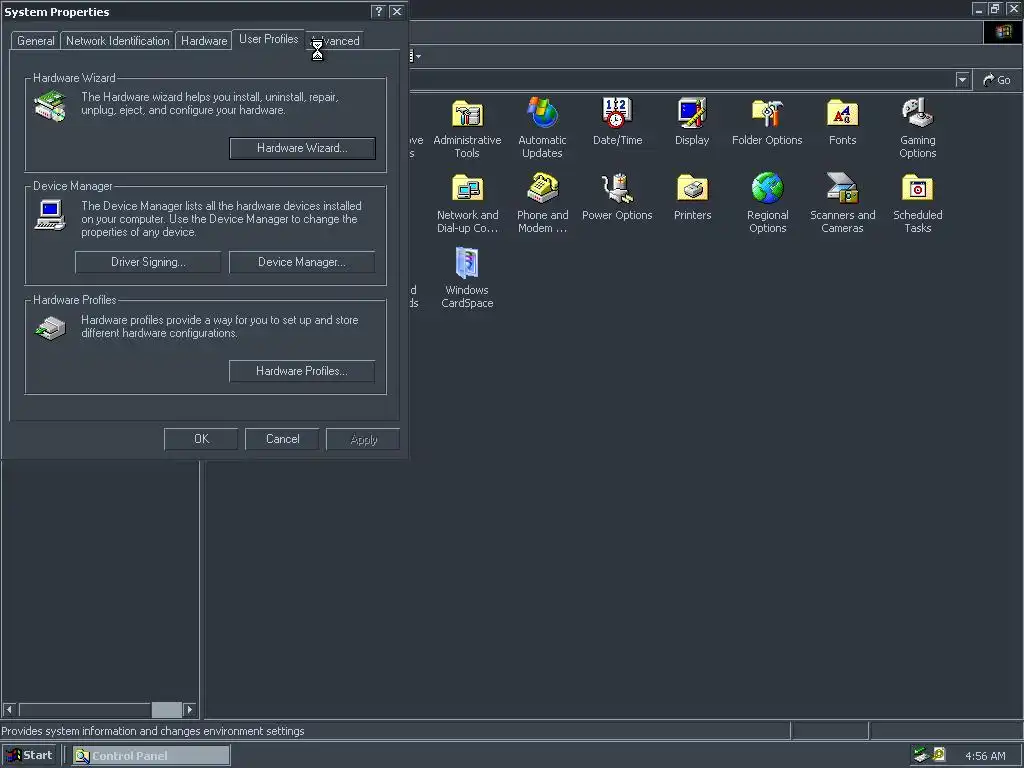Image resolution: width=1024 pixels, height=768 pixels.
Task: Click the Device Manager computer icon
Action: click(50, 215)
